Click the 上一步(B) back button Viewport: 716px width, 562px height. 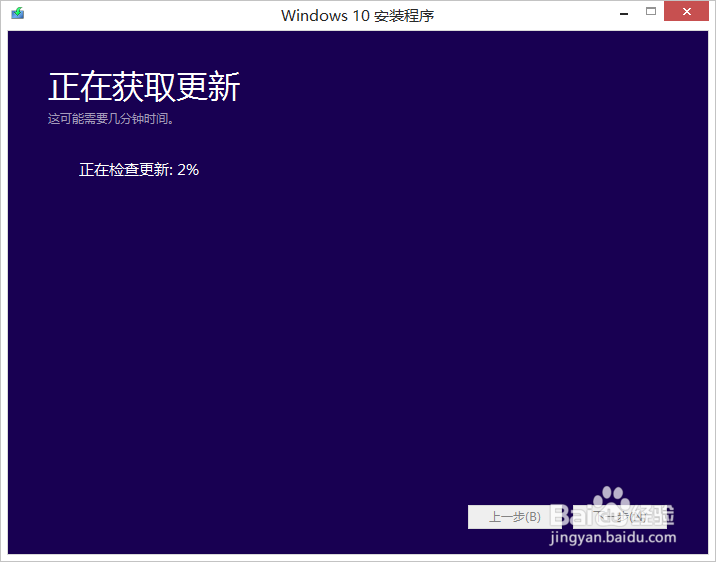point(515,517)
